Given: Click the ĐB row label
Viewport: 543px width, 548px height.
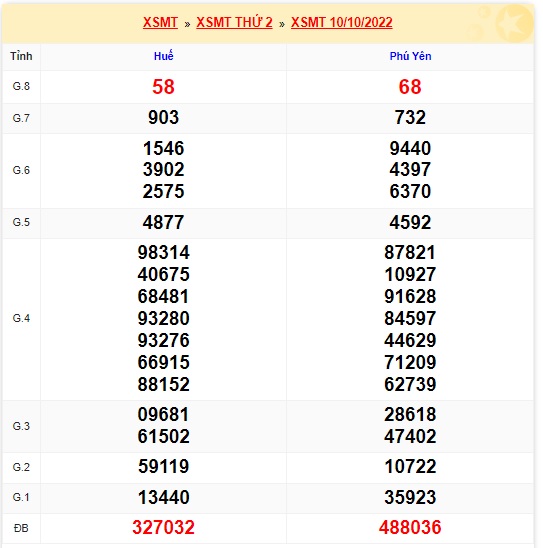Looking at the screenshot, I should (x=21, y=528).
